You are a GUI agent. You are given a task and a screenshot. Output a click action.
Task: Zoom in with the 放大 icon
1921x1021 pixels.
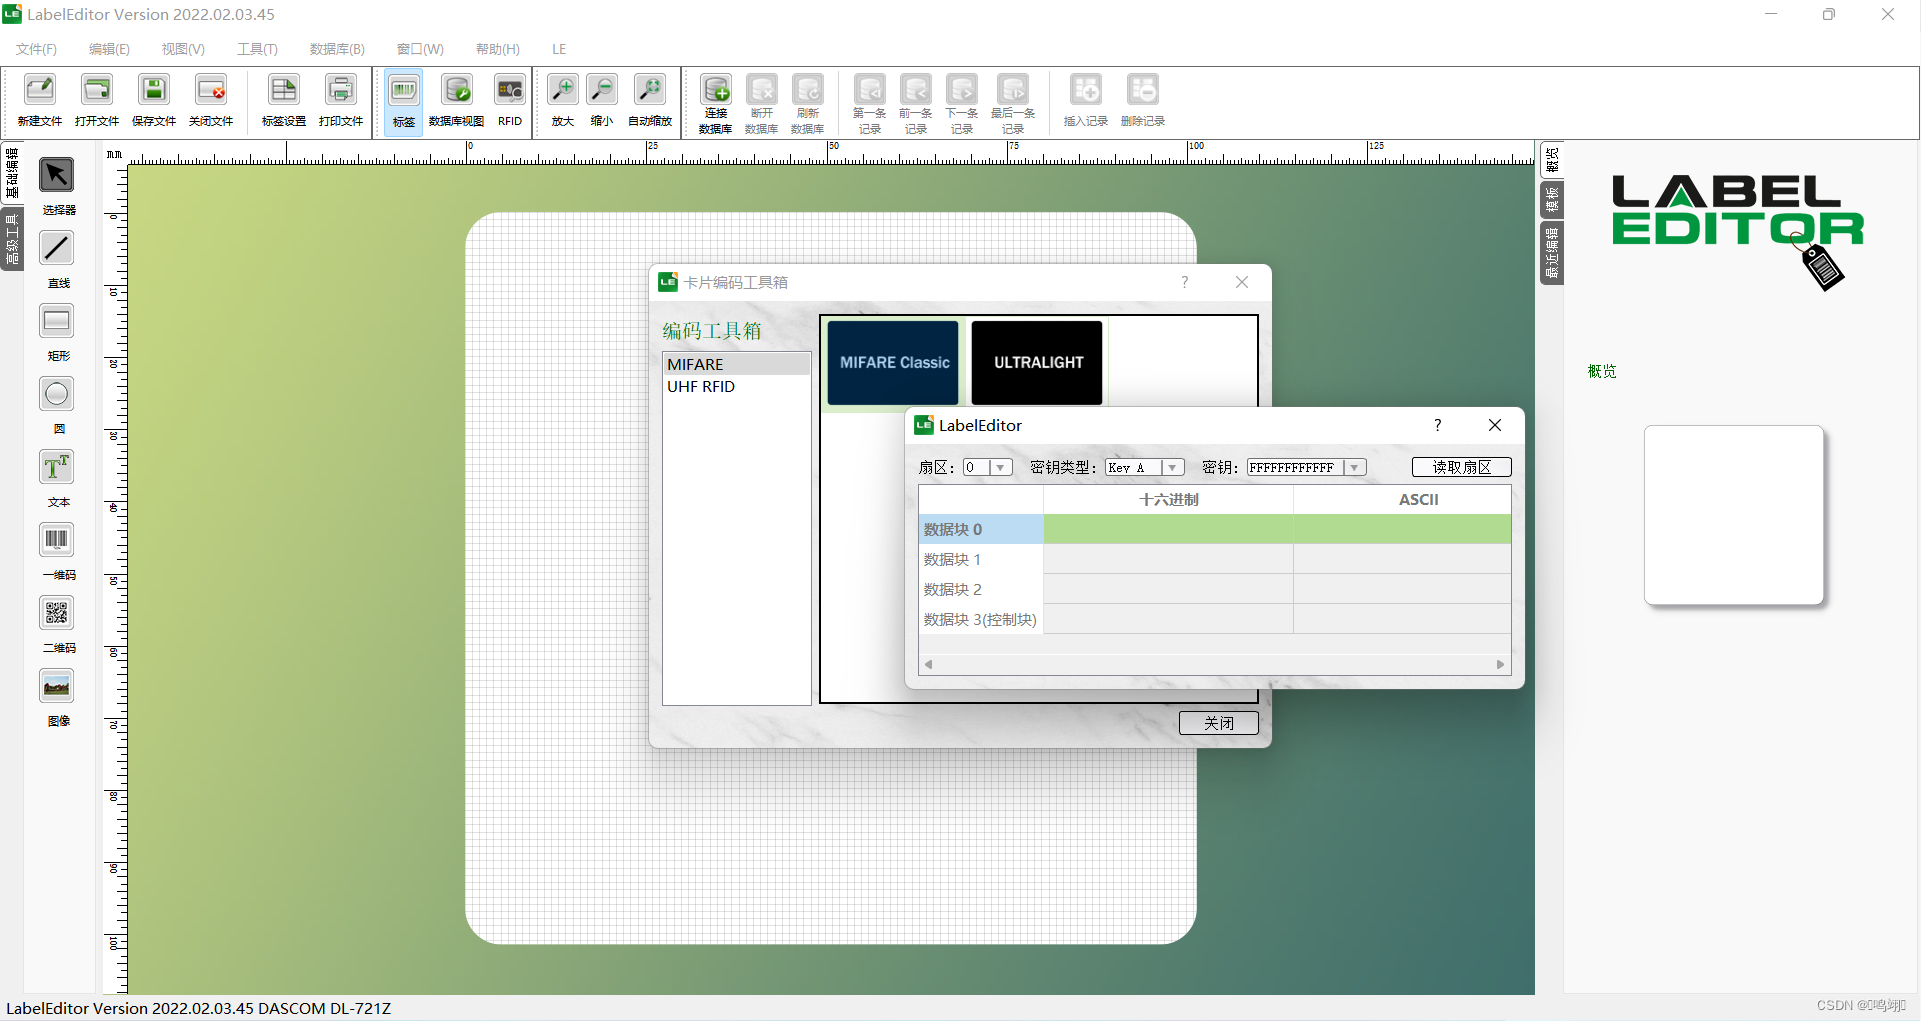563,90
